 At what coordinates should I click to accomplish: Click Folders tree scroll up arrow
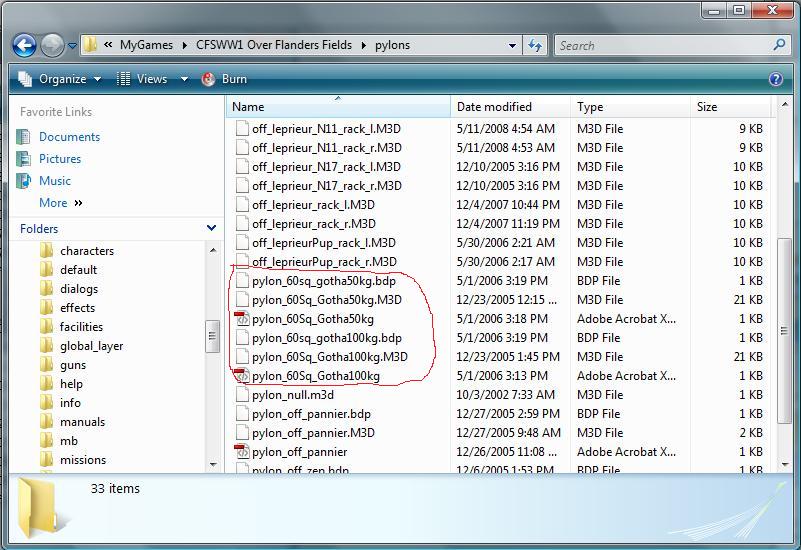click(213, 250)
